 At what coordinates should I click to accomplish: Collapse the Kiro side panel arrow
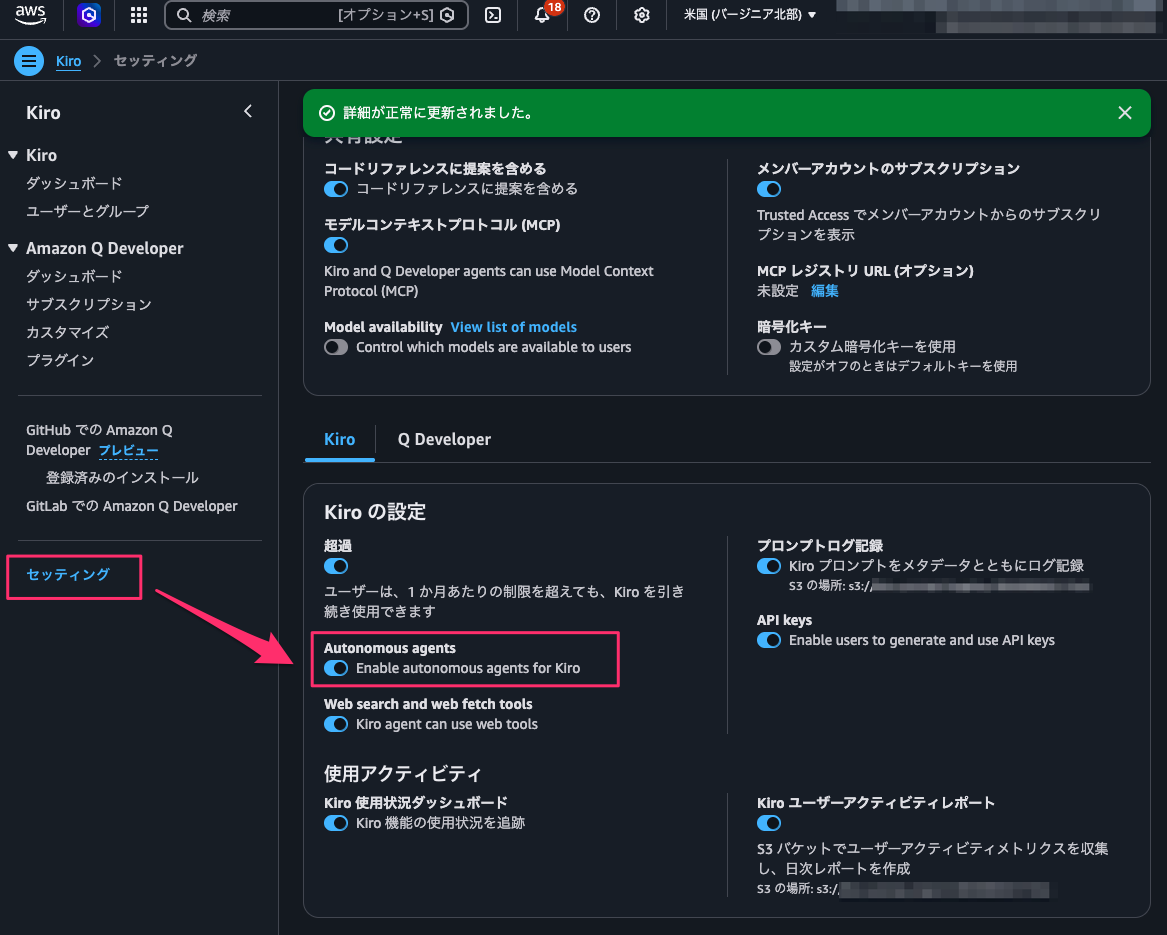(248, 112)
